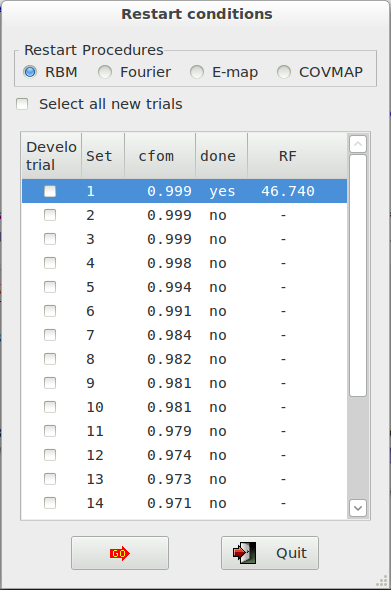
Task: Click the trial list vertical scrollbar thumb
Action: pyautogui.click(x=358, y=275)
